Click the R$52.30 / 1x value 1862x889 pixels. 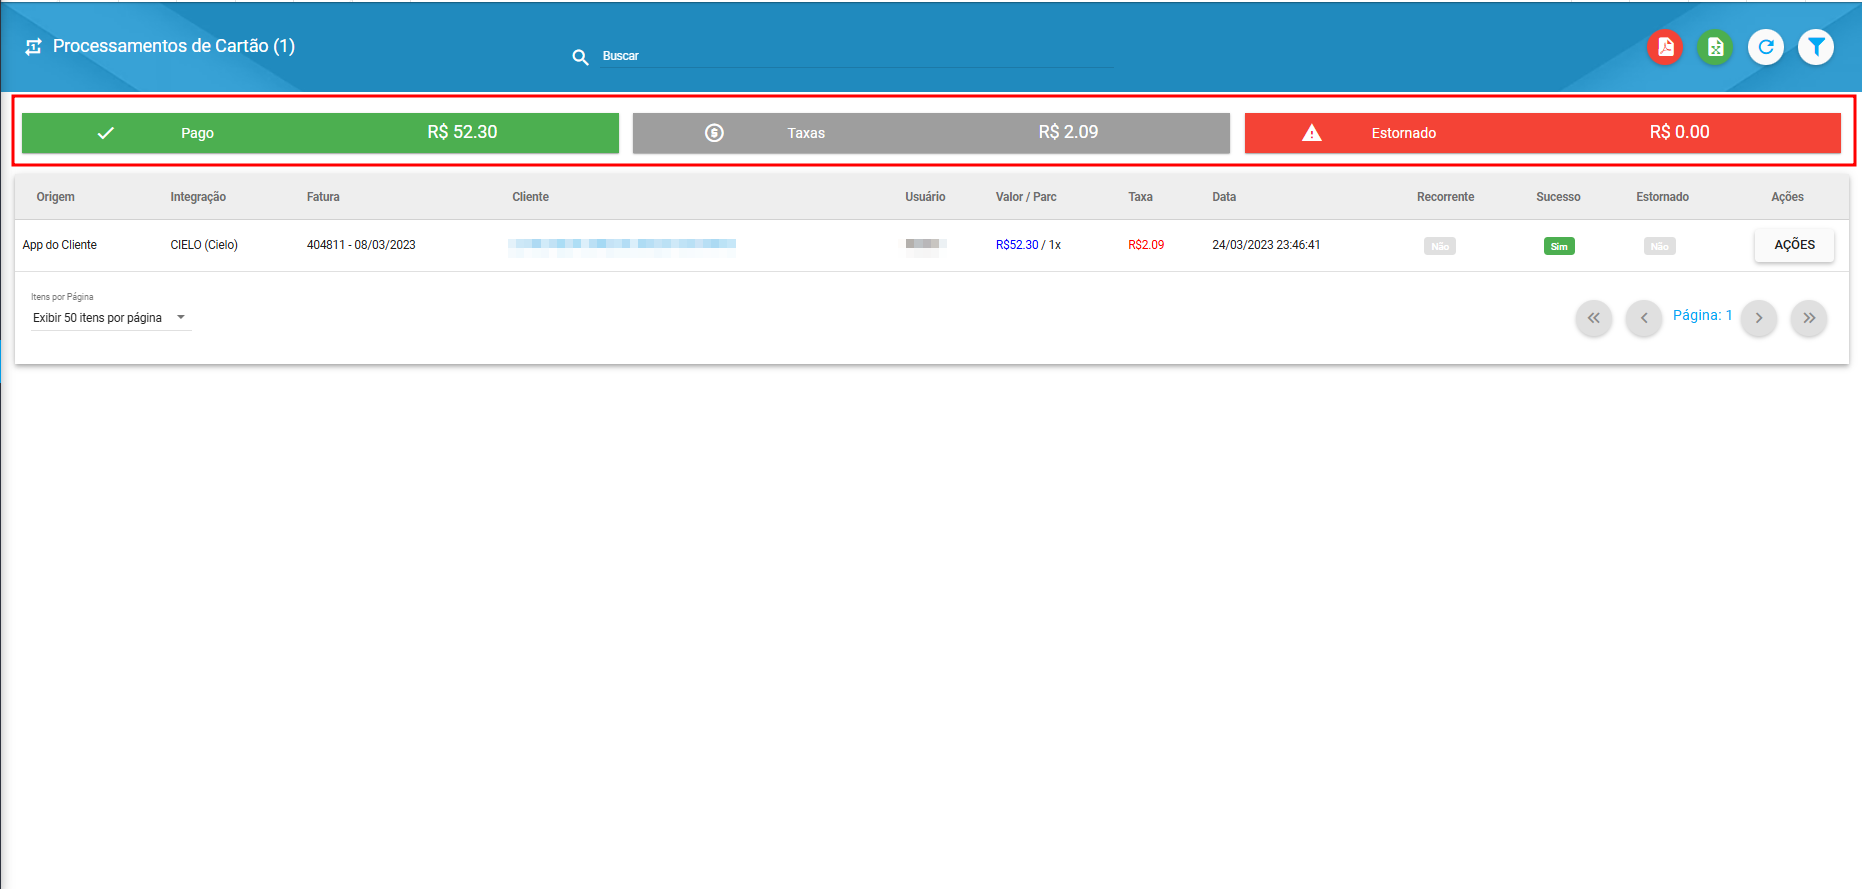[x=1028, y=245]
